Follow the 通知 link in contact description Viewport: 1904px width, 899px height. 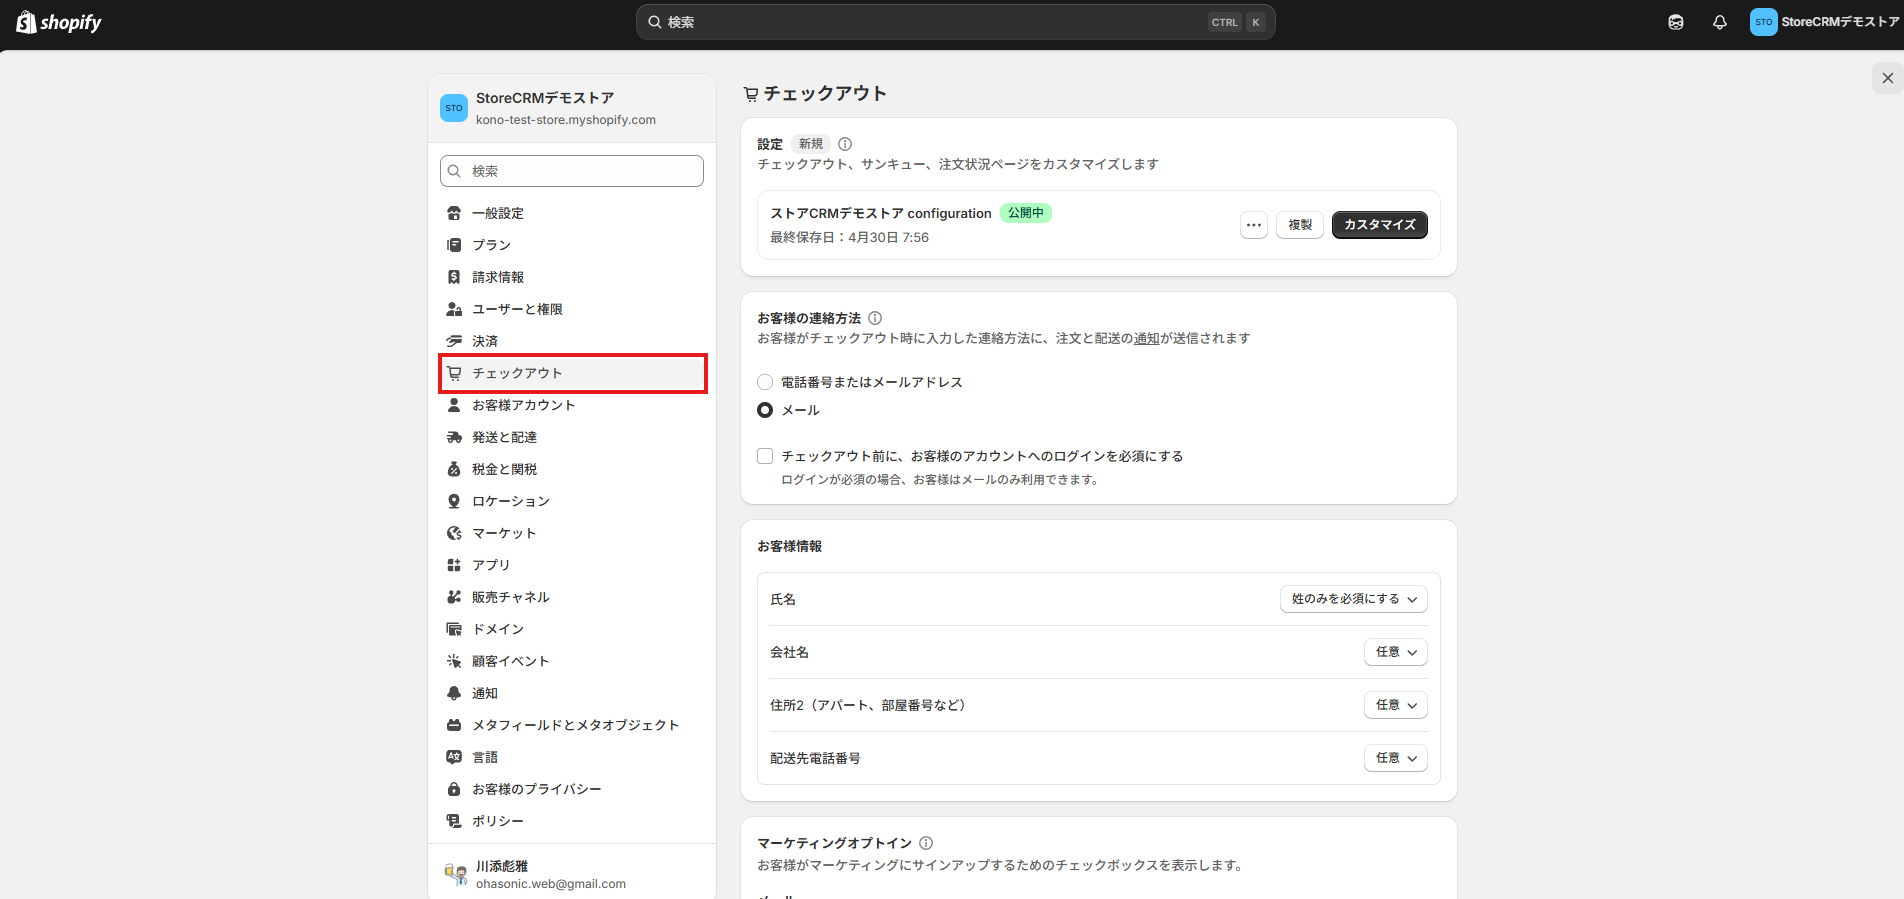1146,338
